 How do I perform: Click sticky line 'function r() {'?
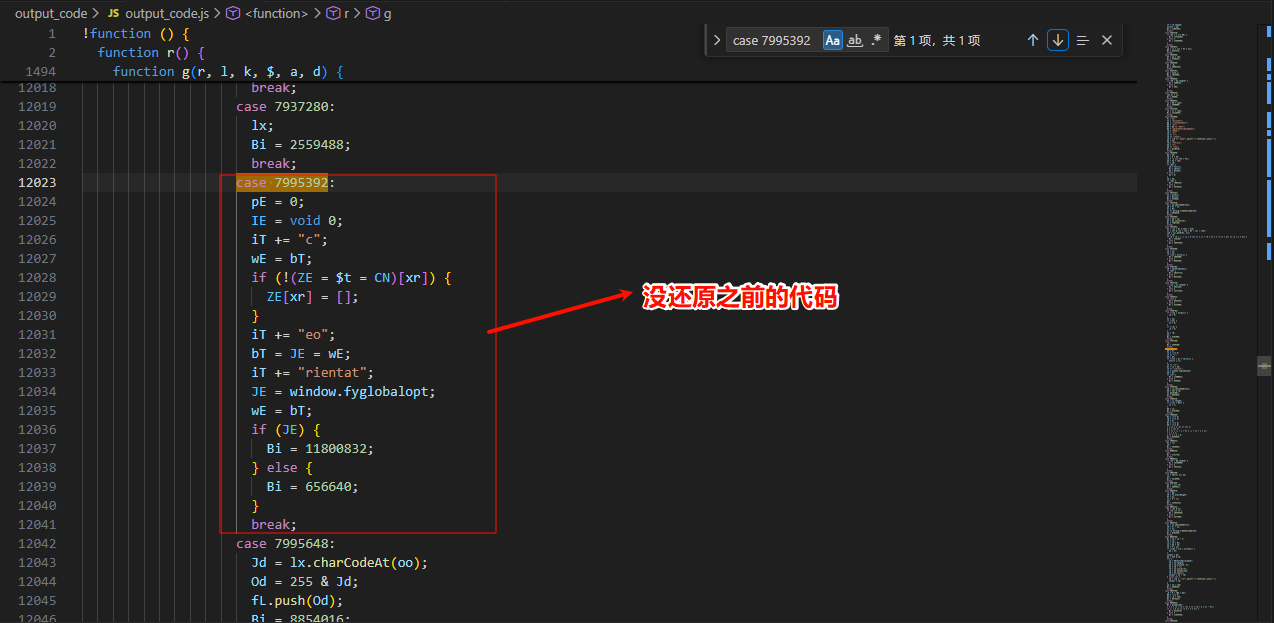pyautogui.click(x=151, y=52)
